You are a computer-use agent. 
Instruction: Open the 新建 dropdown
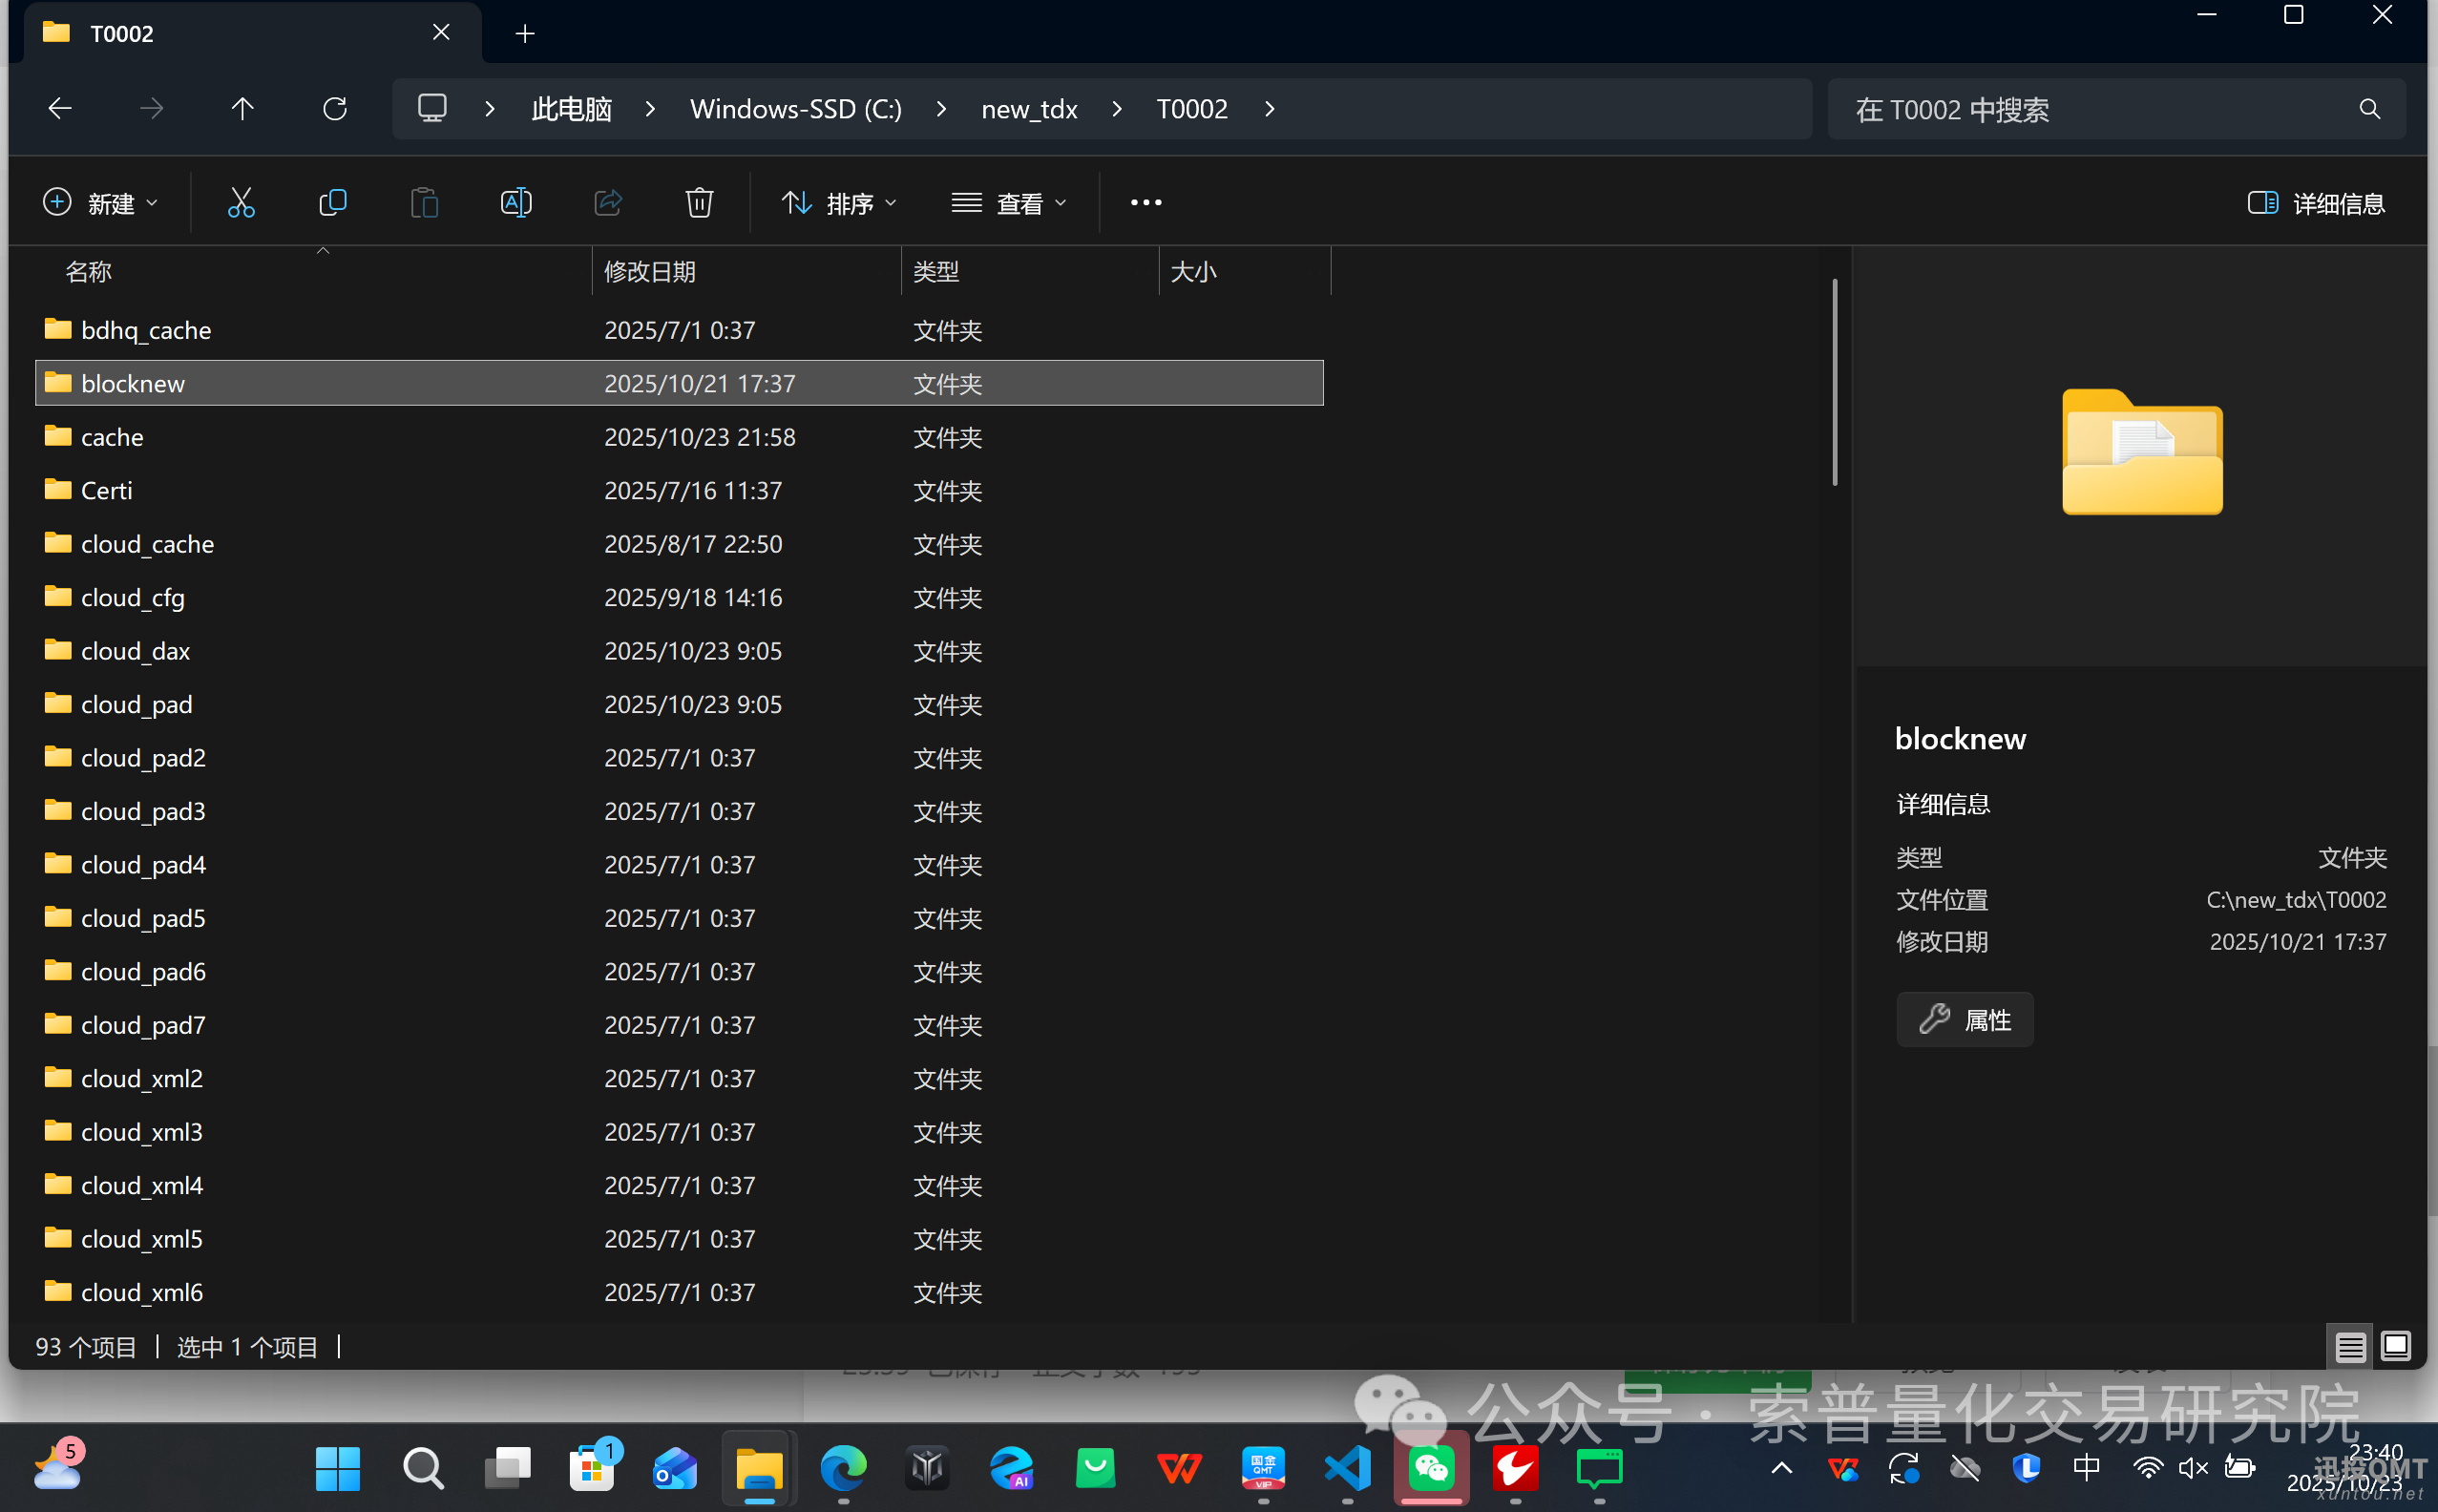pyautogui.click(x=101, y=203)
